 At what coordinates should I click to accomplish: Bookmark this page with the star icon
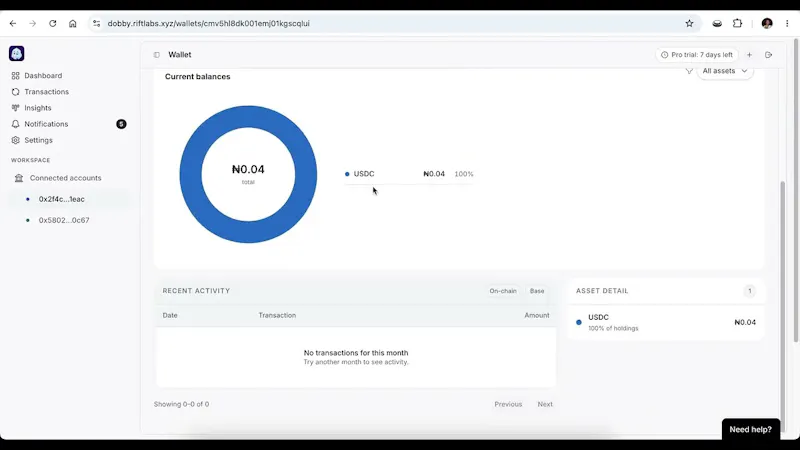689,23
